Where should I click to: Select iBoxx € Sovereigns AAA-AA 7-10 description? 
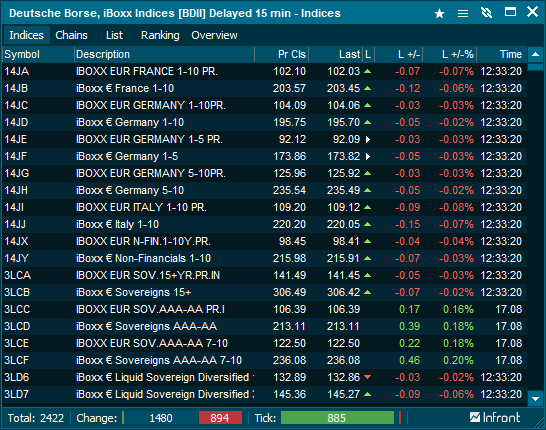[x=159, y=360]
